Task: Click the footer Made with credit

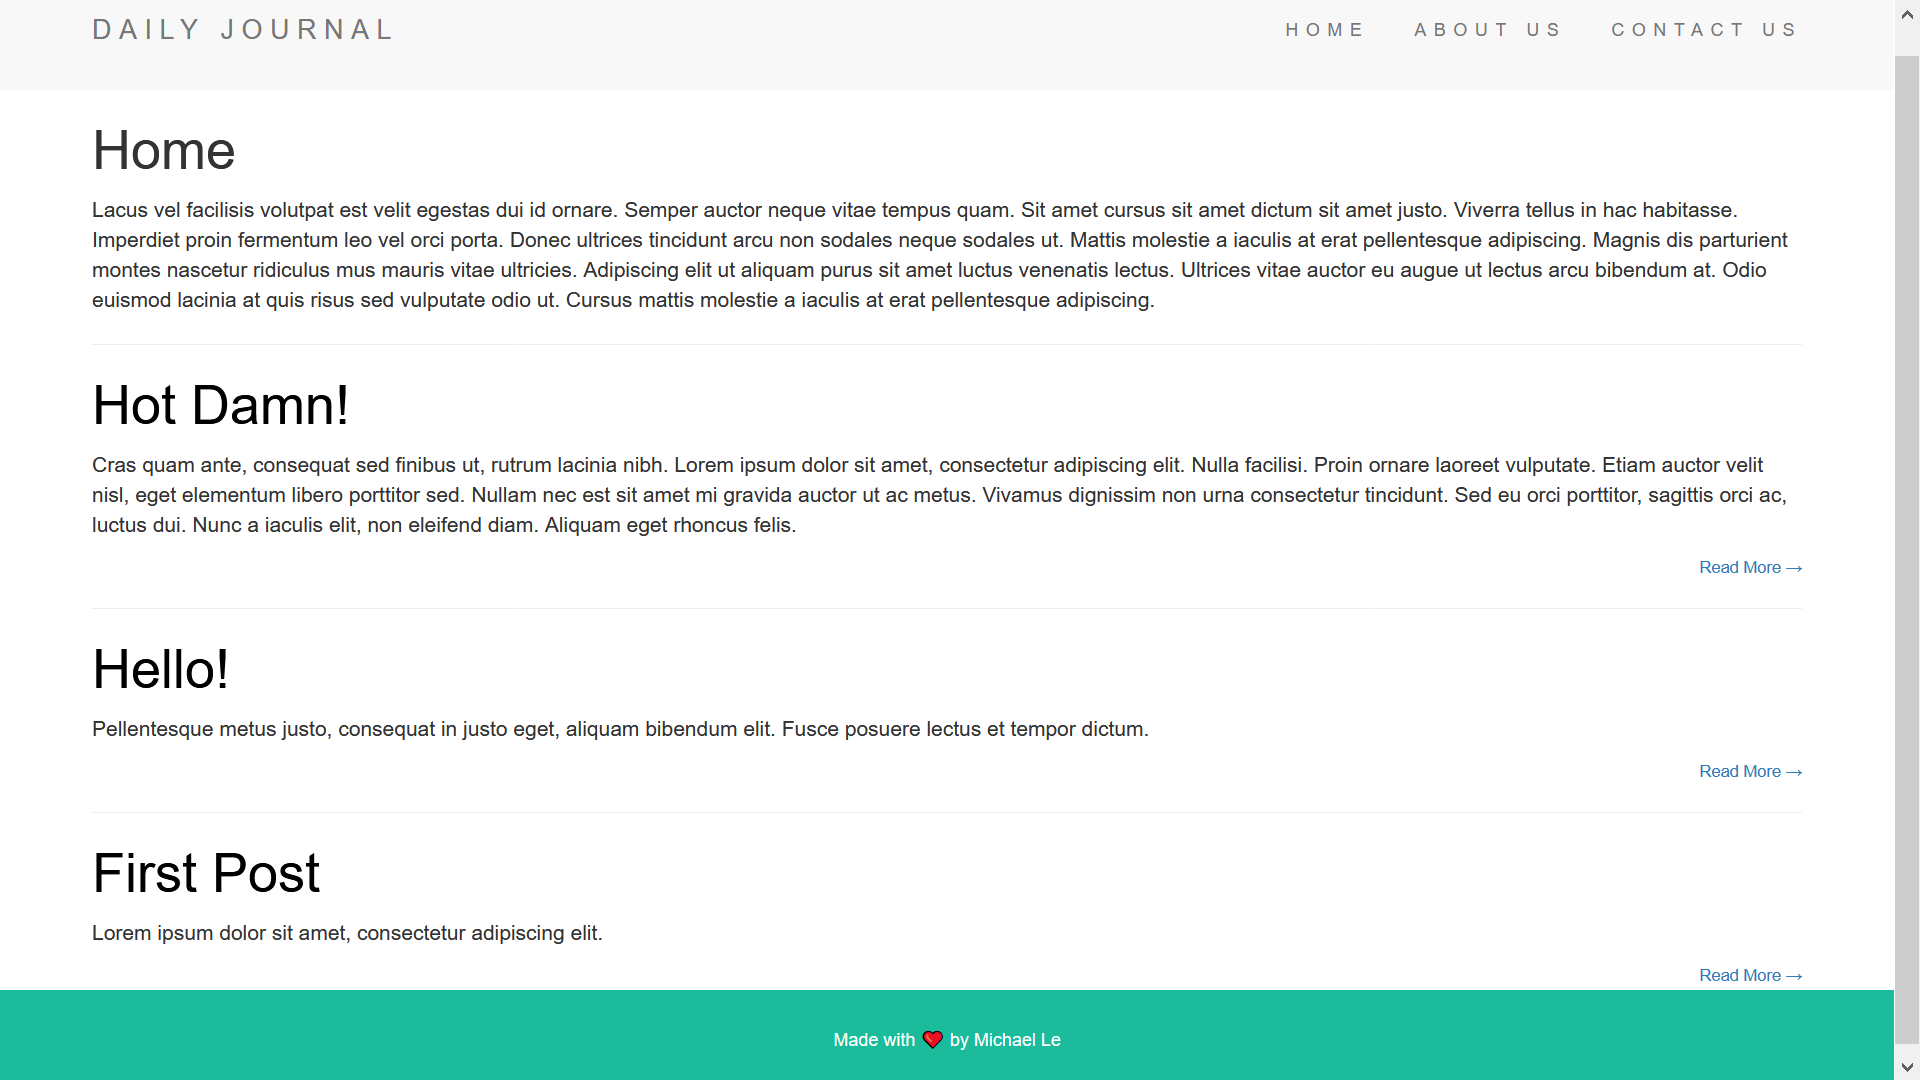Action: coord(947,1039)
